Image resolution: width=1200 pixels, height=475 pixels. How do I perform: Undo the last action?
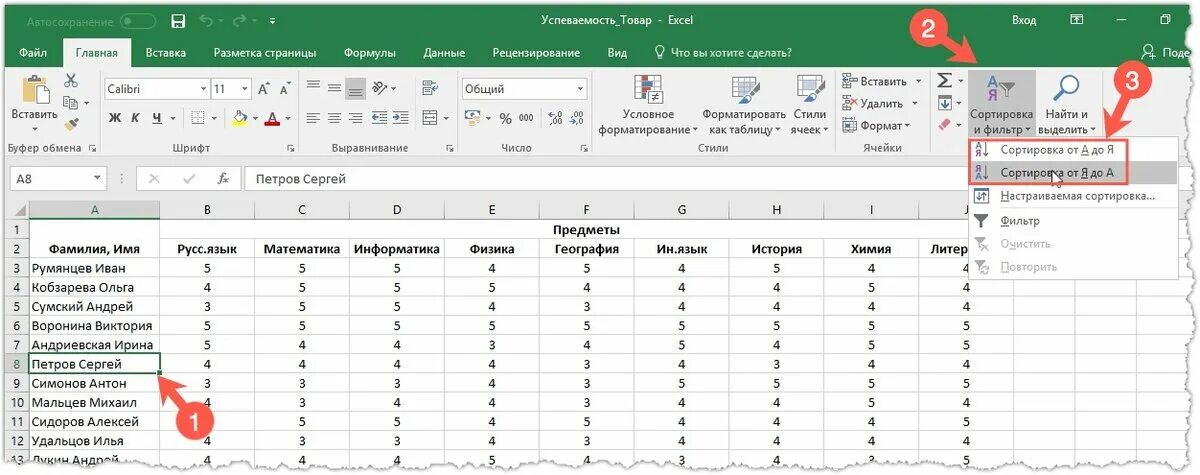tap(206, 20)
